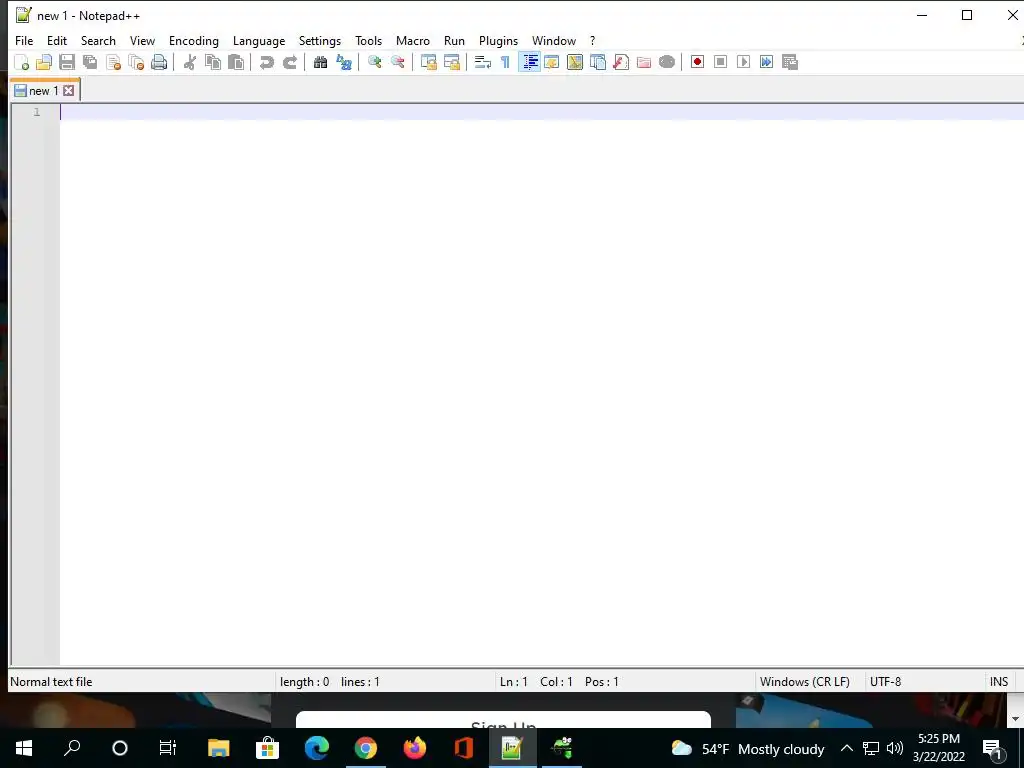Open the Encoding menu
This screenshot has width=1024, height=768.
click(194, 40)
